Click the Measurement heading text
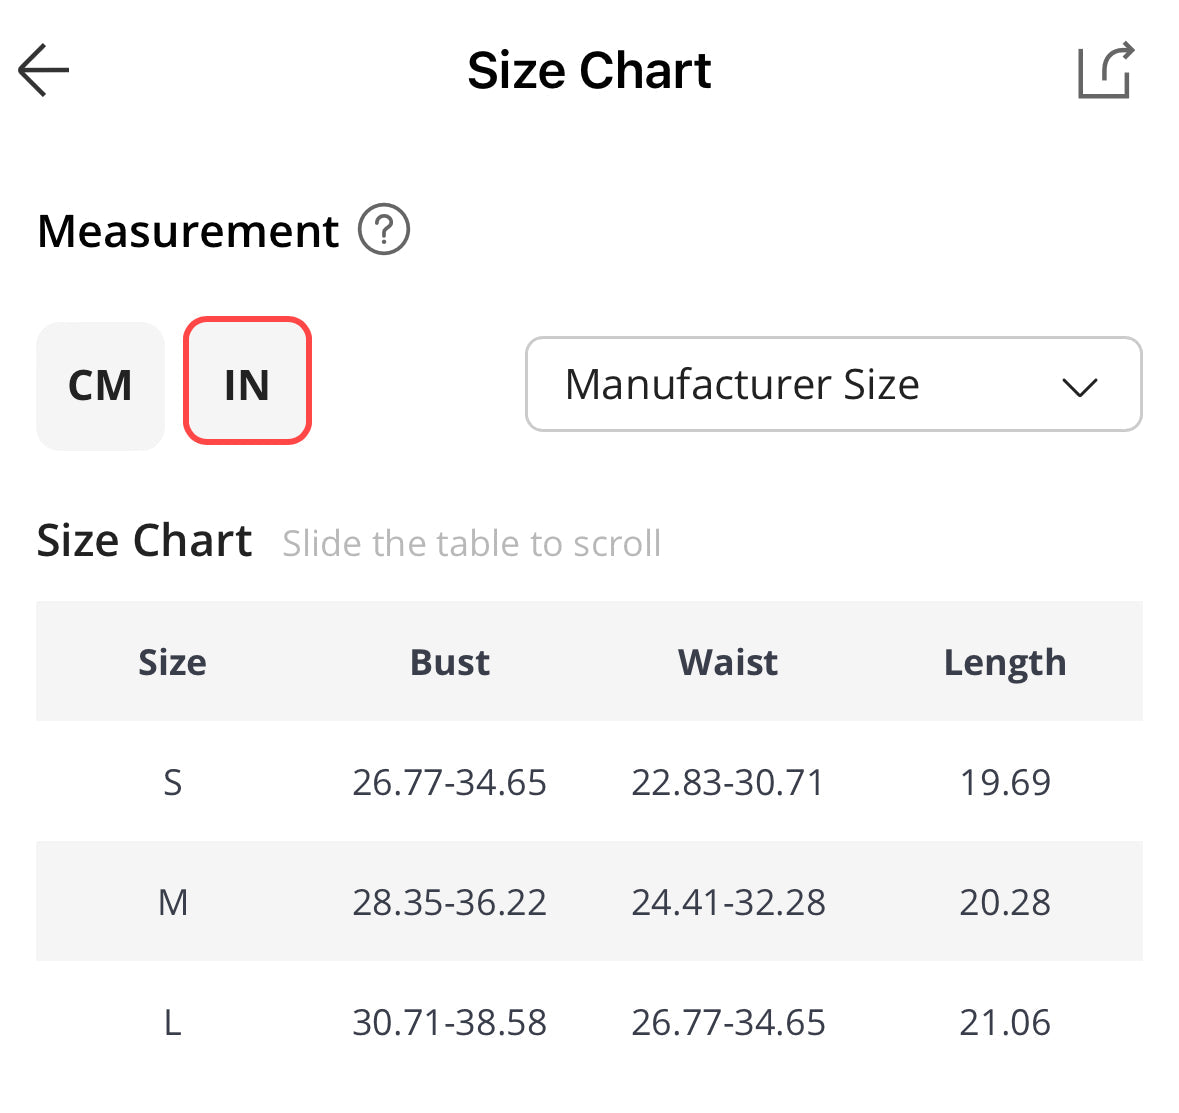The width and height of the screenshot is (1179, 1113). tap(188, 231)
